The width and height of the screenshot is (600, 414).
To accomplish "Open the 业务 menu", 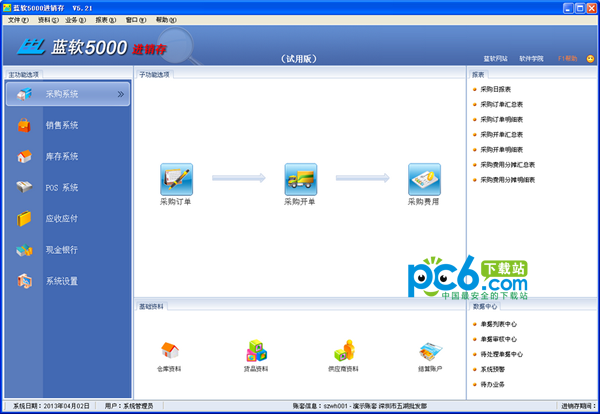I will (75, 20).
